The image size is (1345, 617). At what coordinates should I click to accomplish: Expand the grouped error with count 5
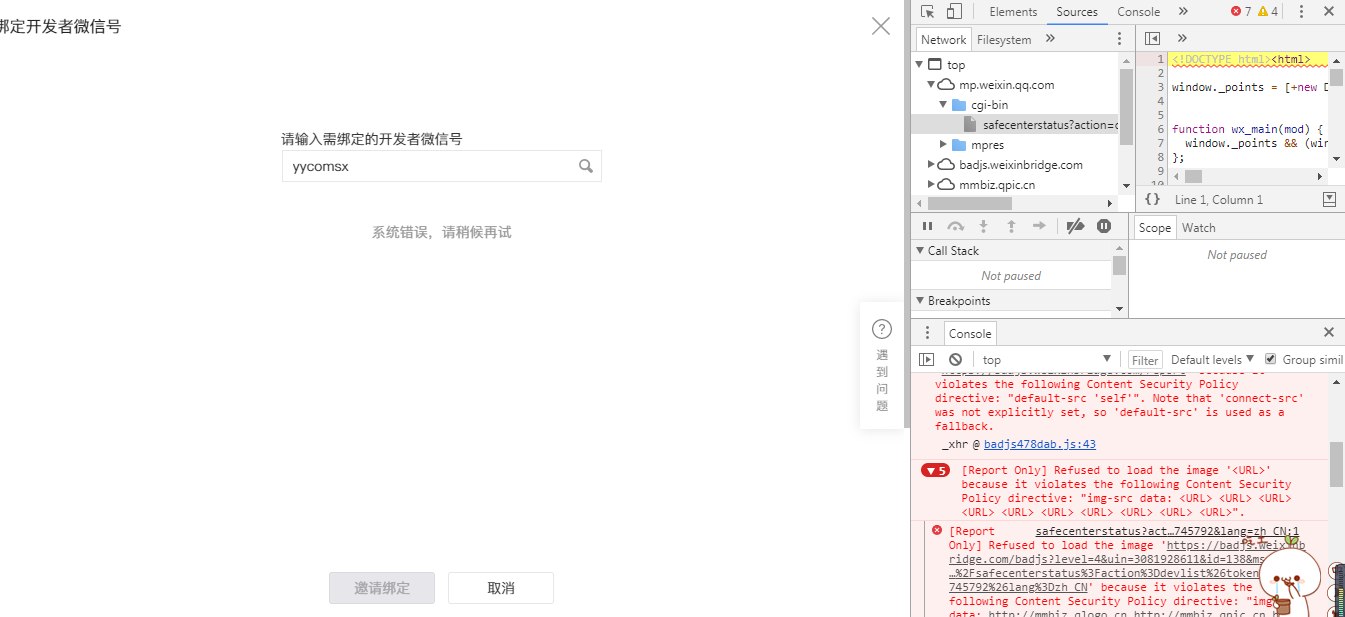tap(935, 470)
